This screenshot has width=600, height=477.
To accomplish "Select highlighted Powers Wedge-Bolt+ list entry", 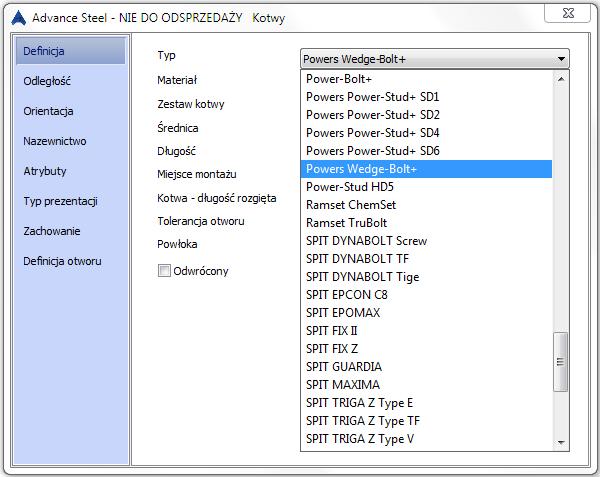I will pos(426,169).
